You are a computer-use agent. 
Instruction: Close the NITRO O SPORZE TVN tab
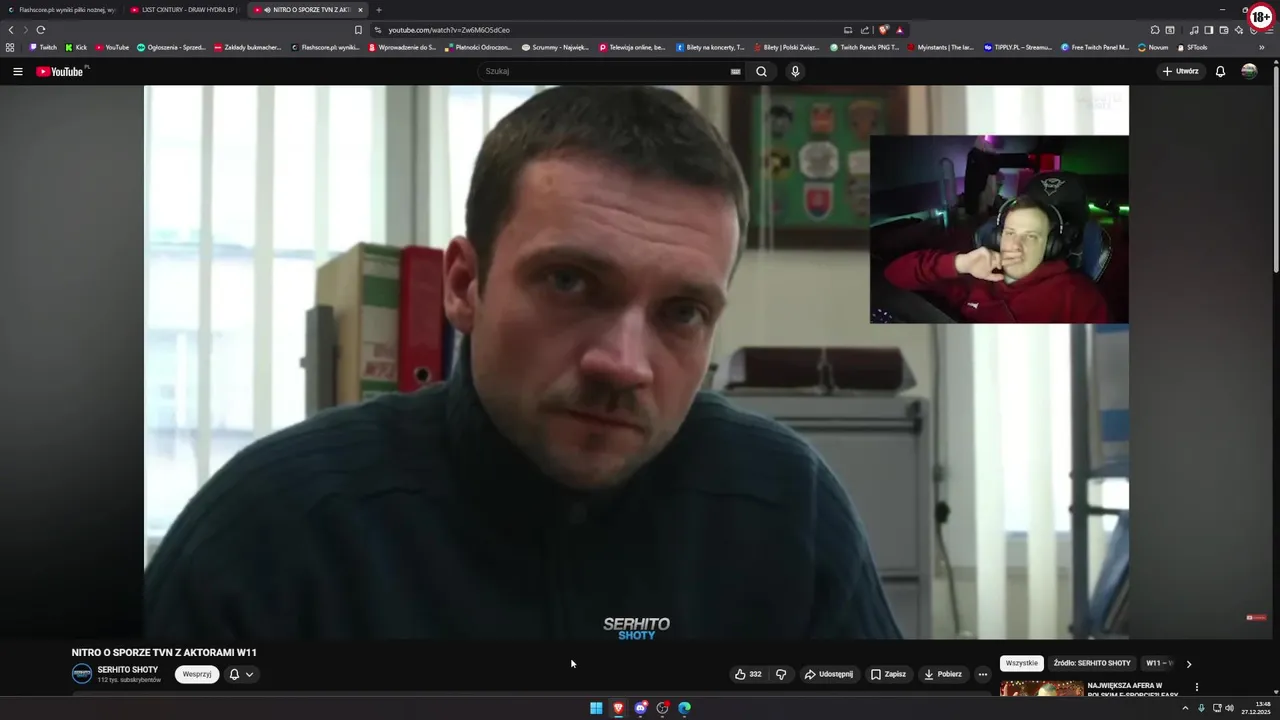[360, 10]
